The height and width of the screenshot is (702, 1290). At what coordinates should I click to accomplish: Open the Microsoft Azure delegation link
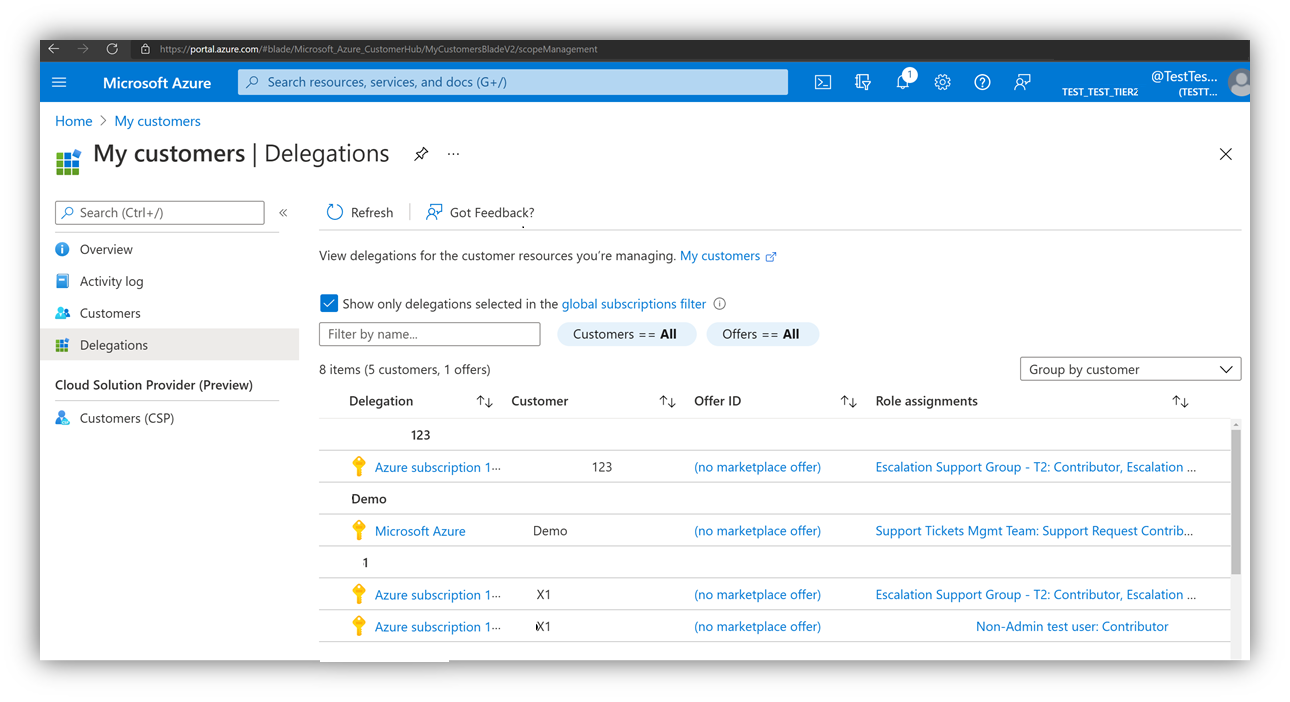pos(420,531)
